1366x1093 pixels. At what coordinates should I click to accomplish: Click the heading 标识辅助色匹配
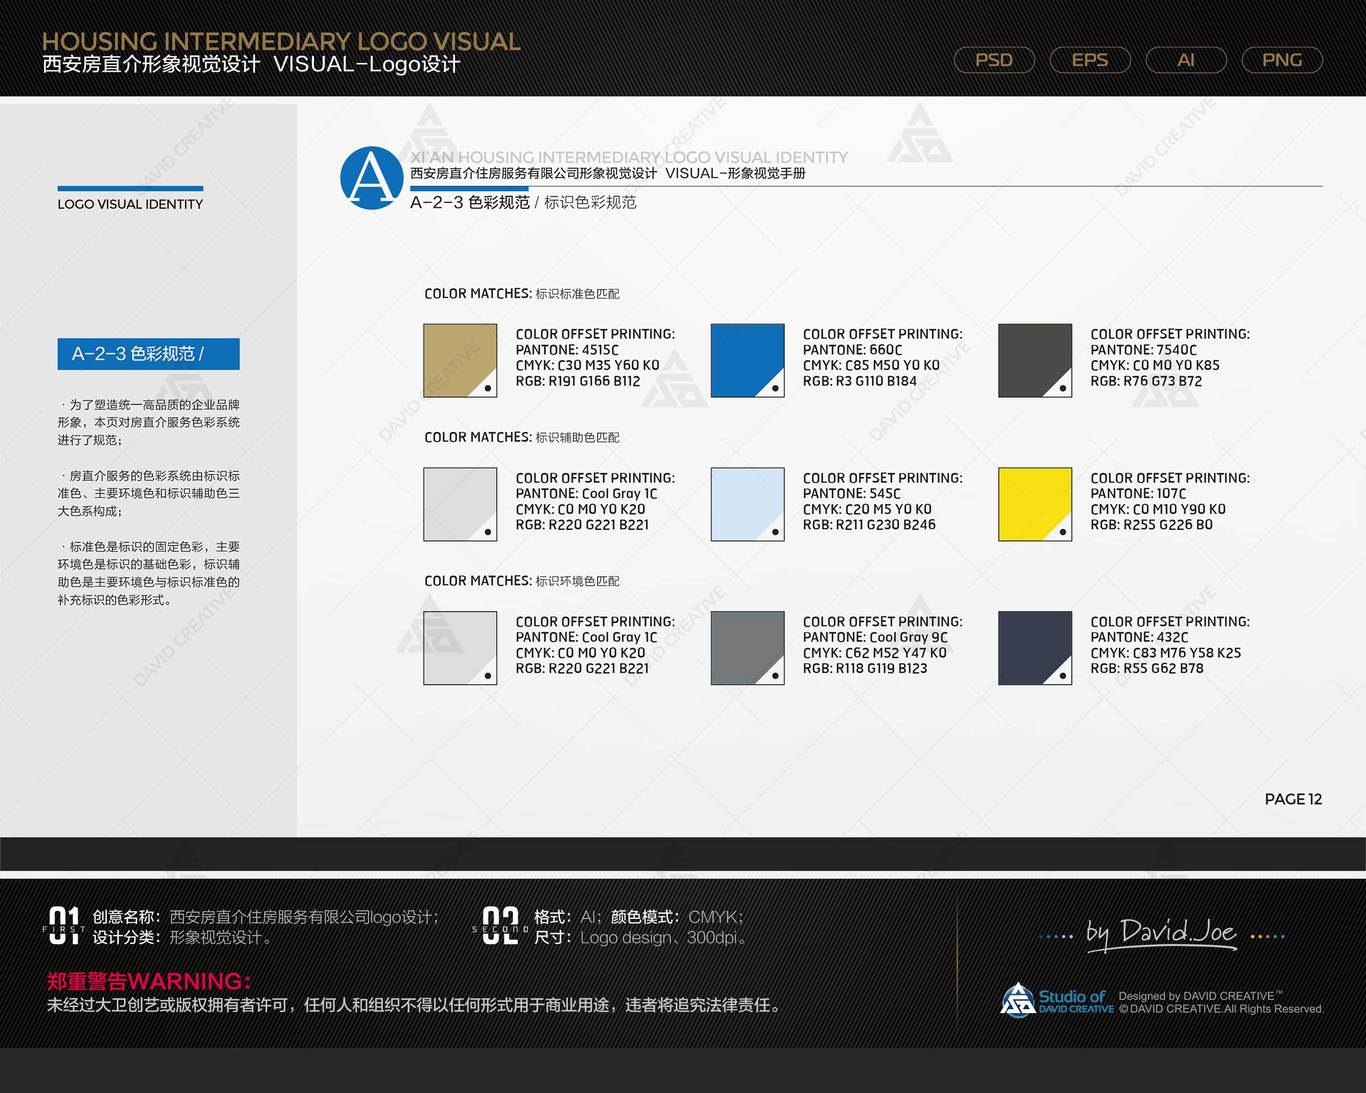pos(577,437)
